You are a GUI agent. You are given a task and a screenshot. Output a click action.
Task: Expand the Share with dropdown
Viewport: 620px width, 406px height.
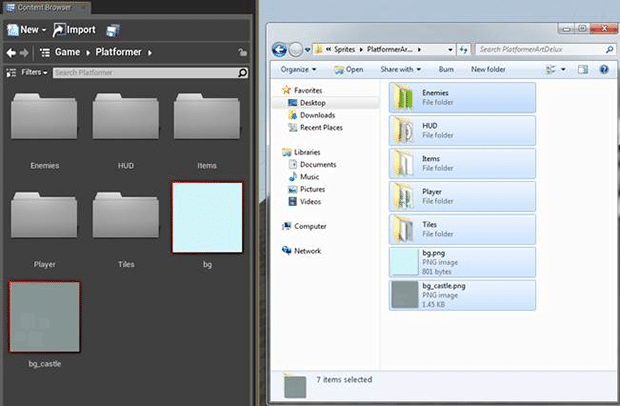tap(401, 70)
